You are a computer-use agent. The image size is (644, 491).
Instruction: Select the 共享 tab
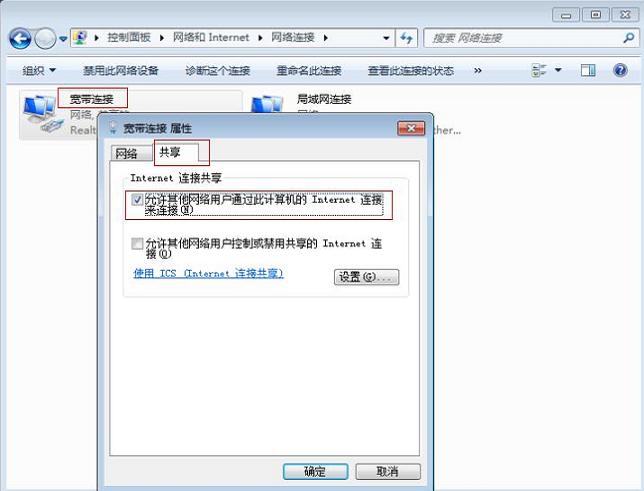170,153
